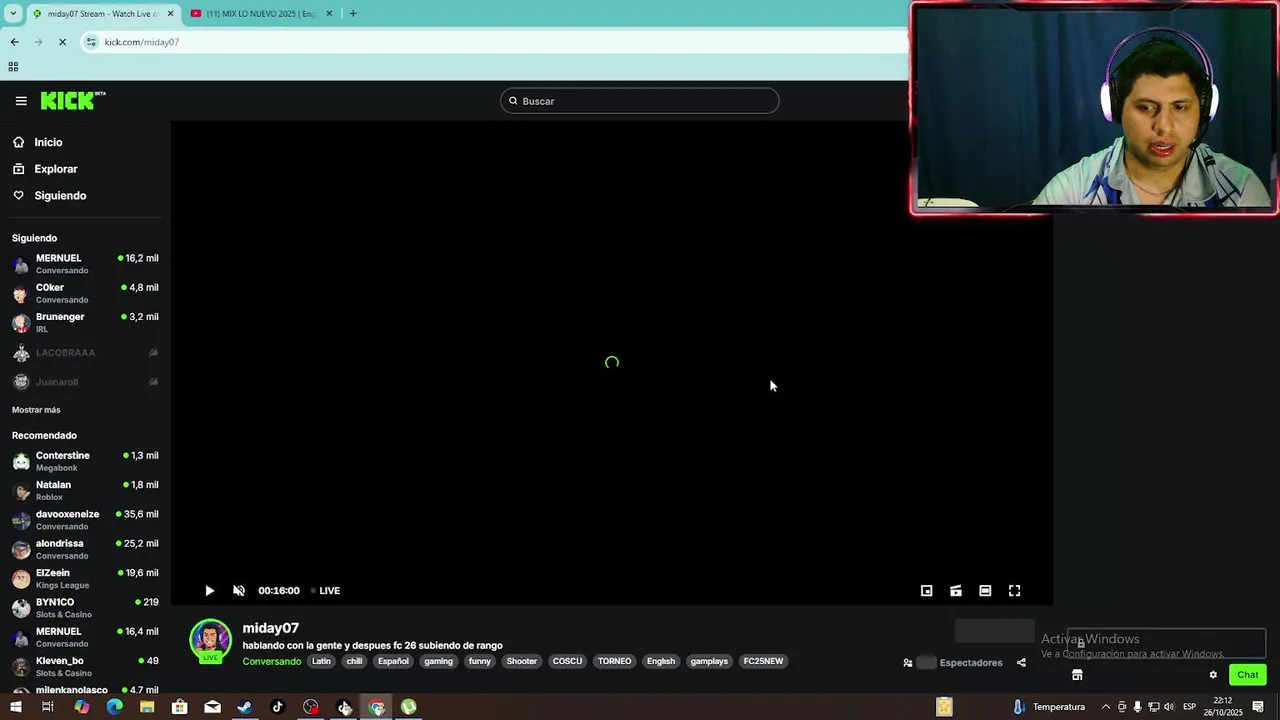
Task: Enter fullscreen on the video player
Action: (1014, 591)
